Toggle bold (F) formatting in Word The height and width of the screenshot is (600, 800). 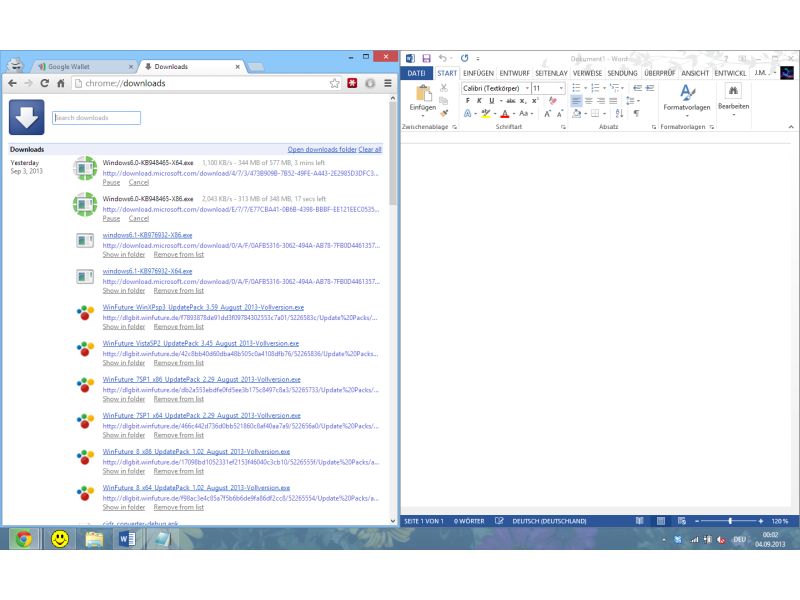click(x=467, y=101)
